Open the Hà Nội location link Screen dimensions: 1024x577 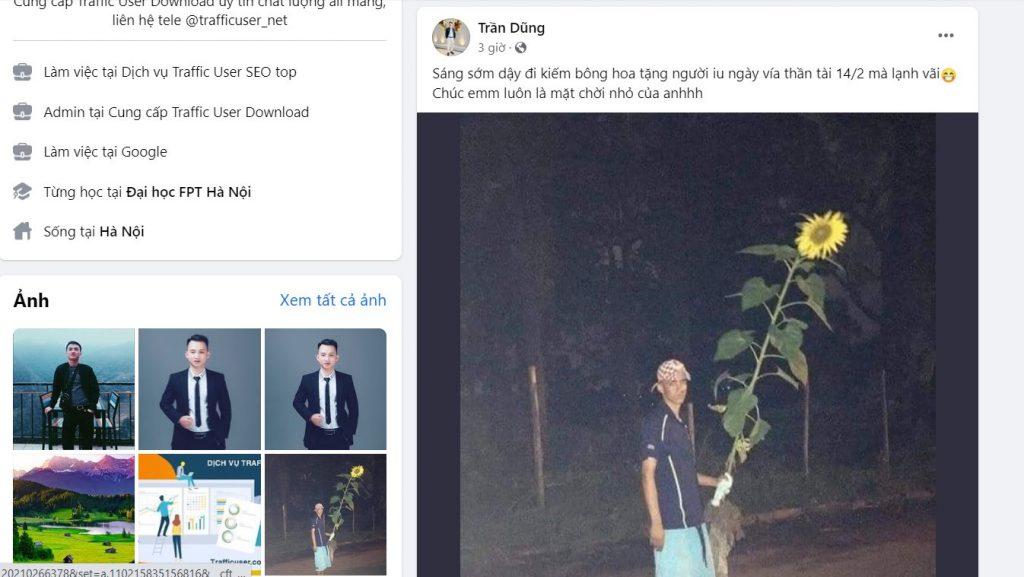(121, 232)
